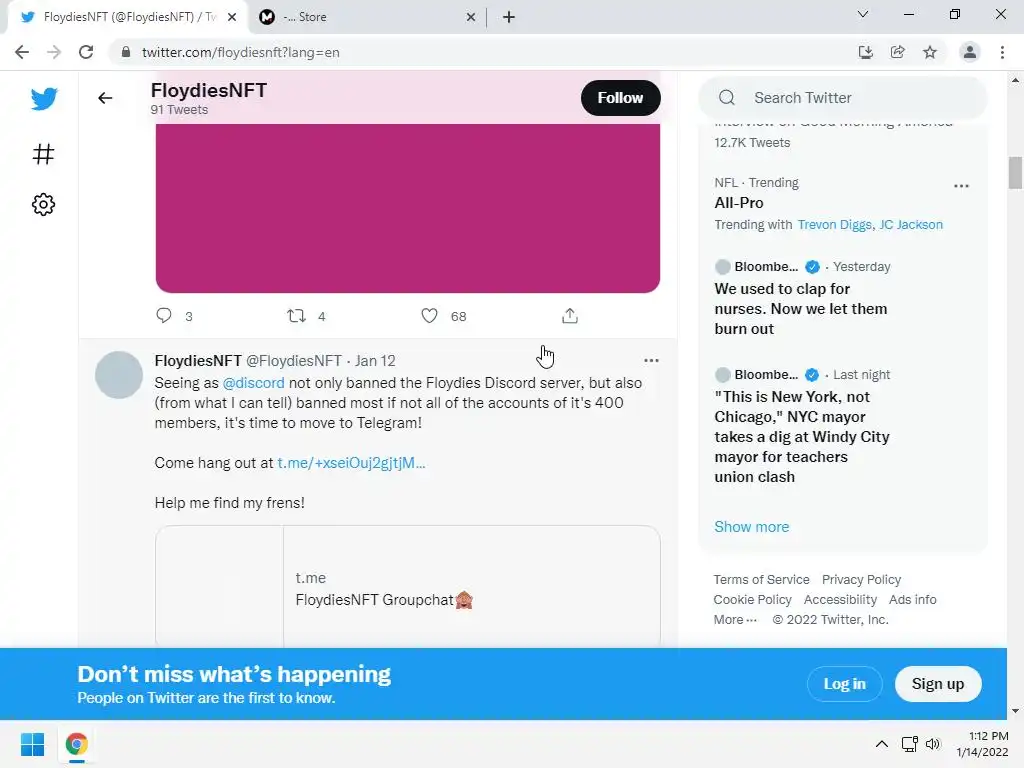
Task: Click Show more in trends
Action: pyautogui.click(x=752, y=527)
